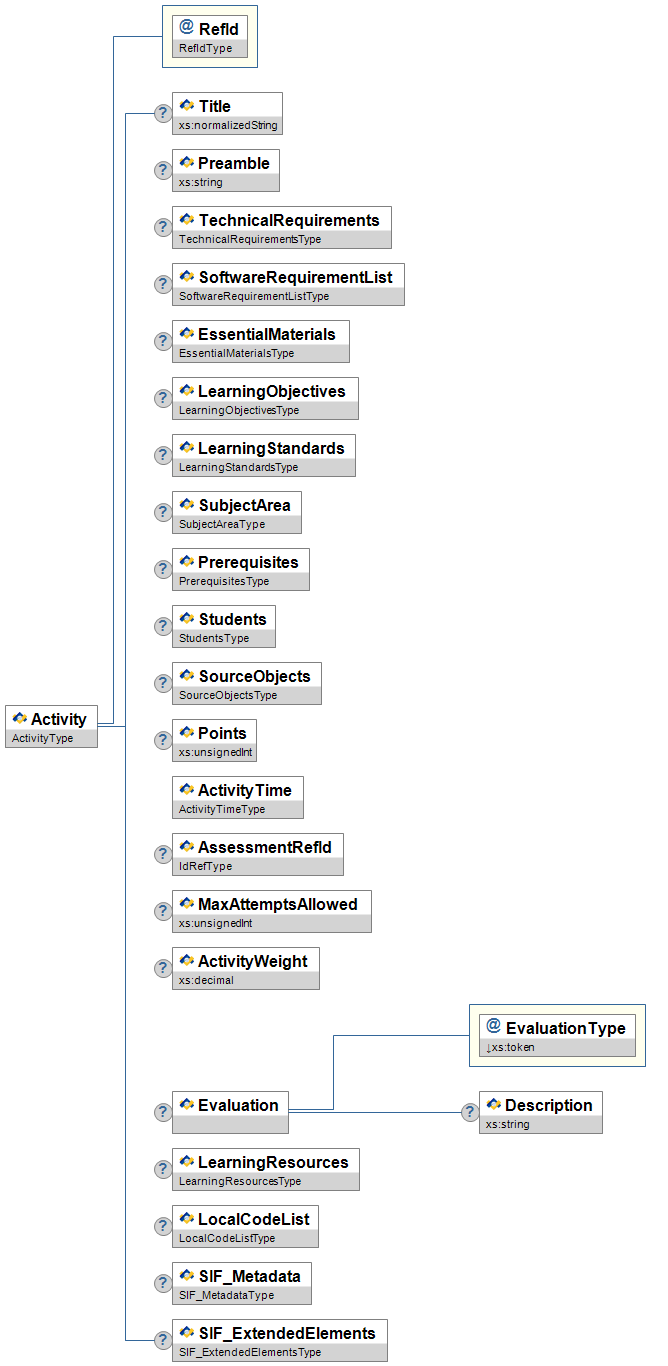Click the question mark icon beside SIF_ExtendedElements

(x=162, y=1340)
